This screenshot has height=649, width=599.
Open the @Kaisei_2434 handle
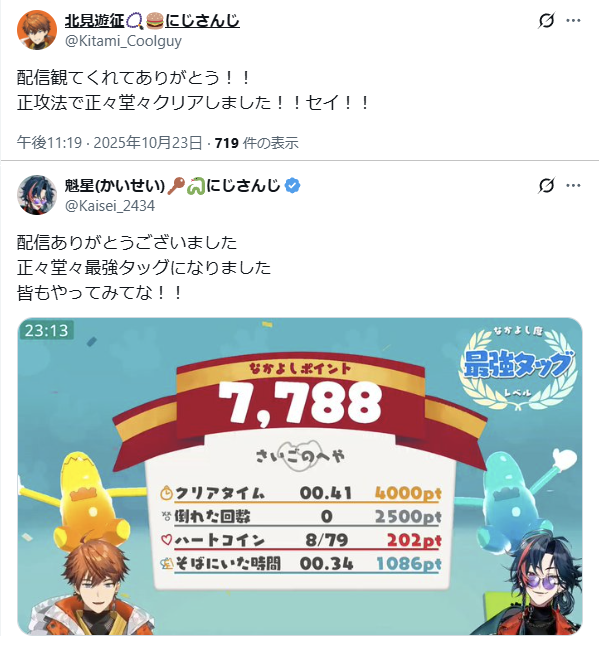point(110,206)
